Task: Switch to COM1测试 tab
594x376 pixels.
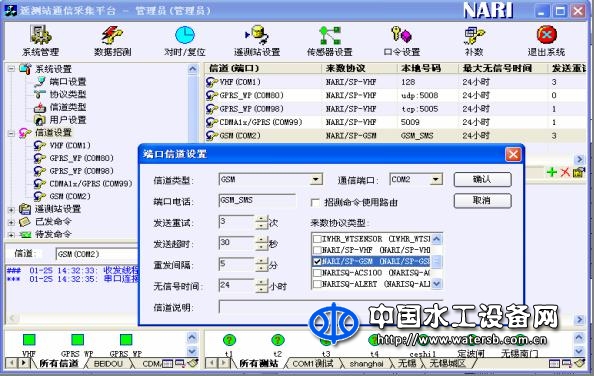Action: point(313,364)
